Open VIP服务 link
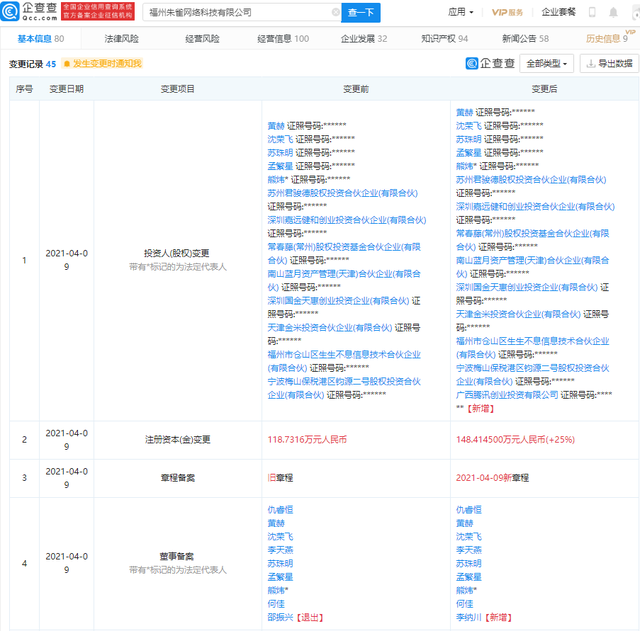The image size is (640, 631). coord(507,12)
